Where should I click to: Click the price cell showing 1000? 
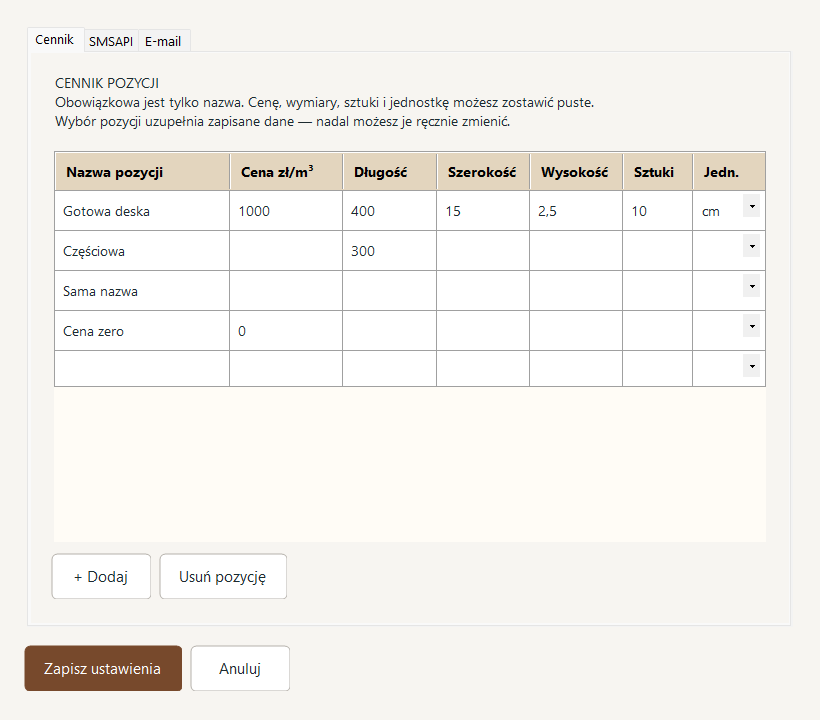tap(286, 211)
